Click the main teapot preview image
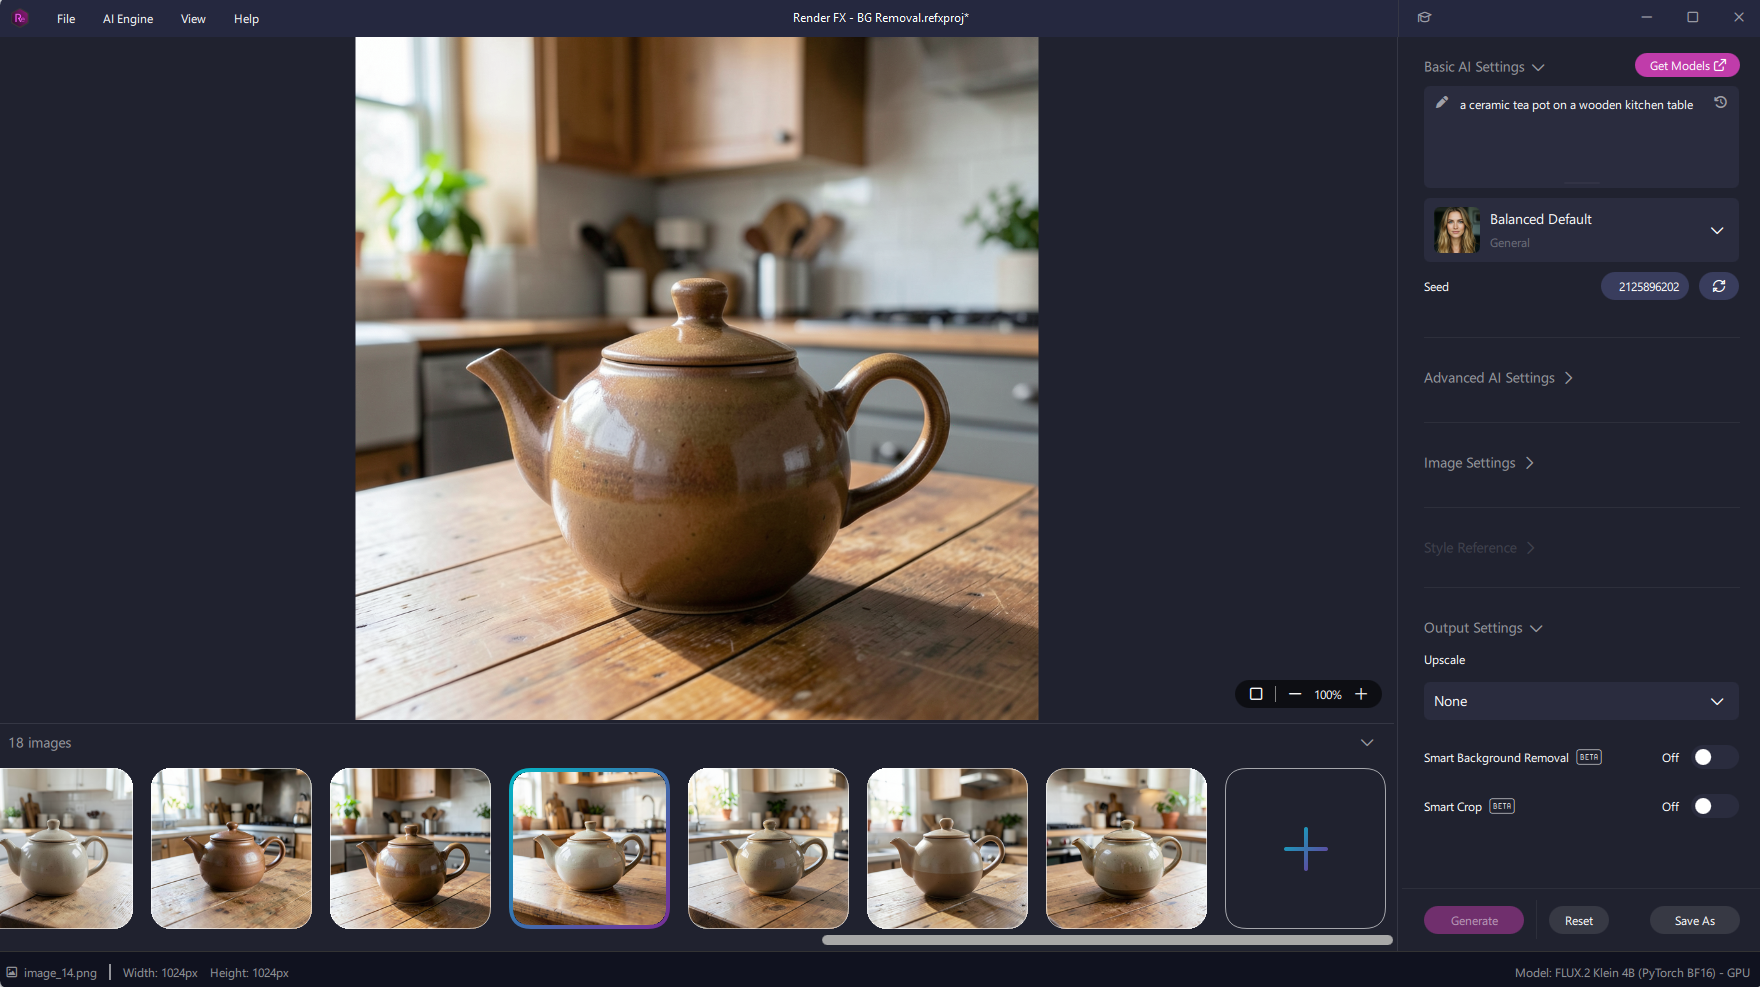The width and height of the screenshot is (1760, 987). tap(697, 378)
